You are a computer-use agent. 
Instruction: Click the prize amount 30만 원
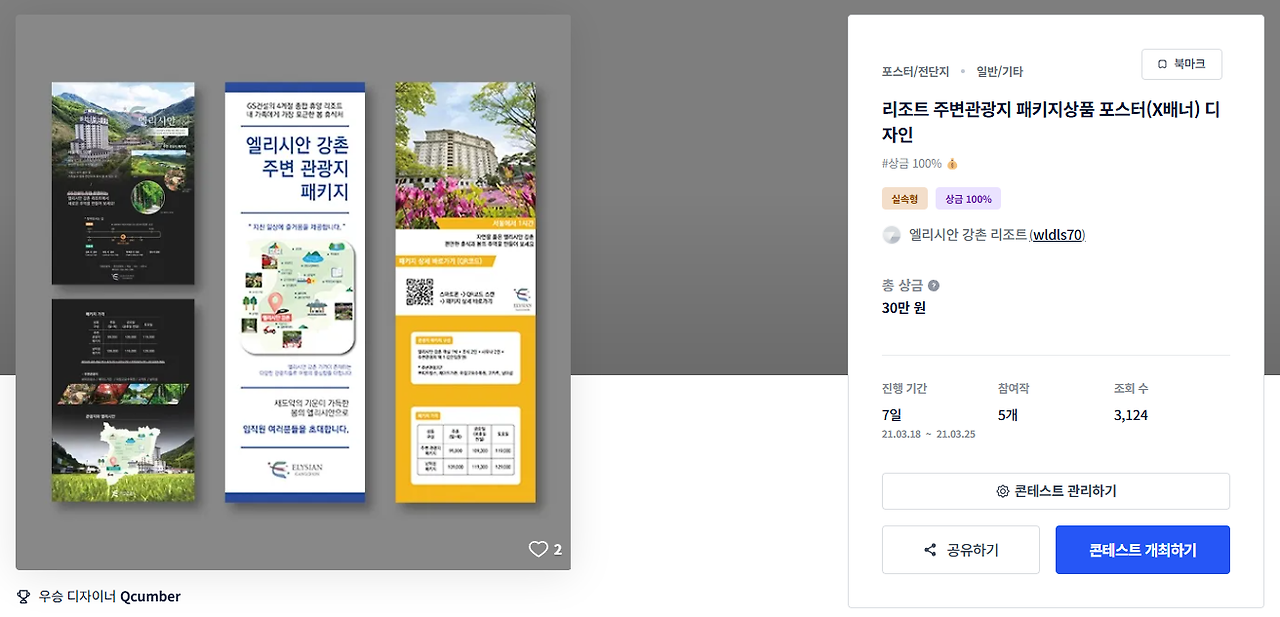point(904,308)
